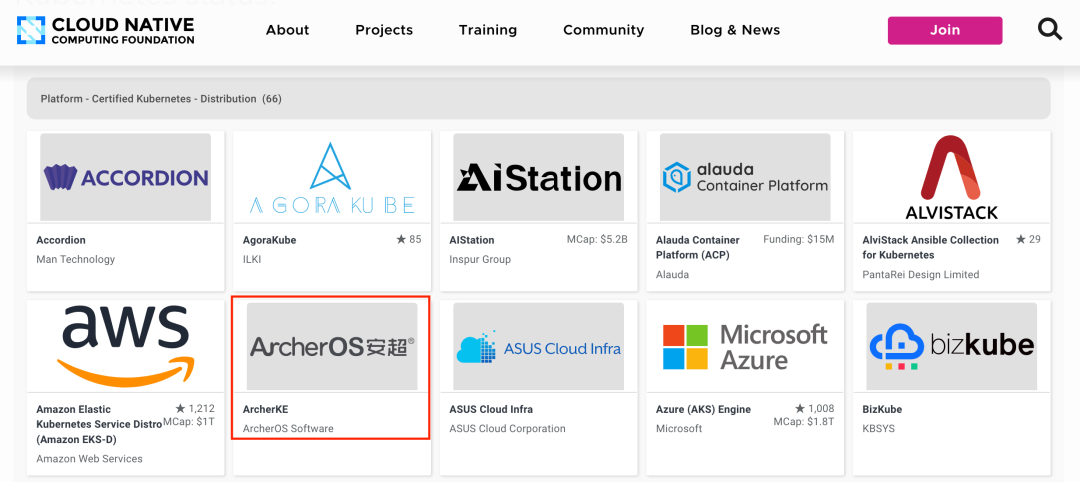
Task: Open the Projects menu item
Action: [384, 30]
